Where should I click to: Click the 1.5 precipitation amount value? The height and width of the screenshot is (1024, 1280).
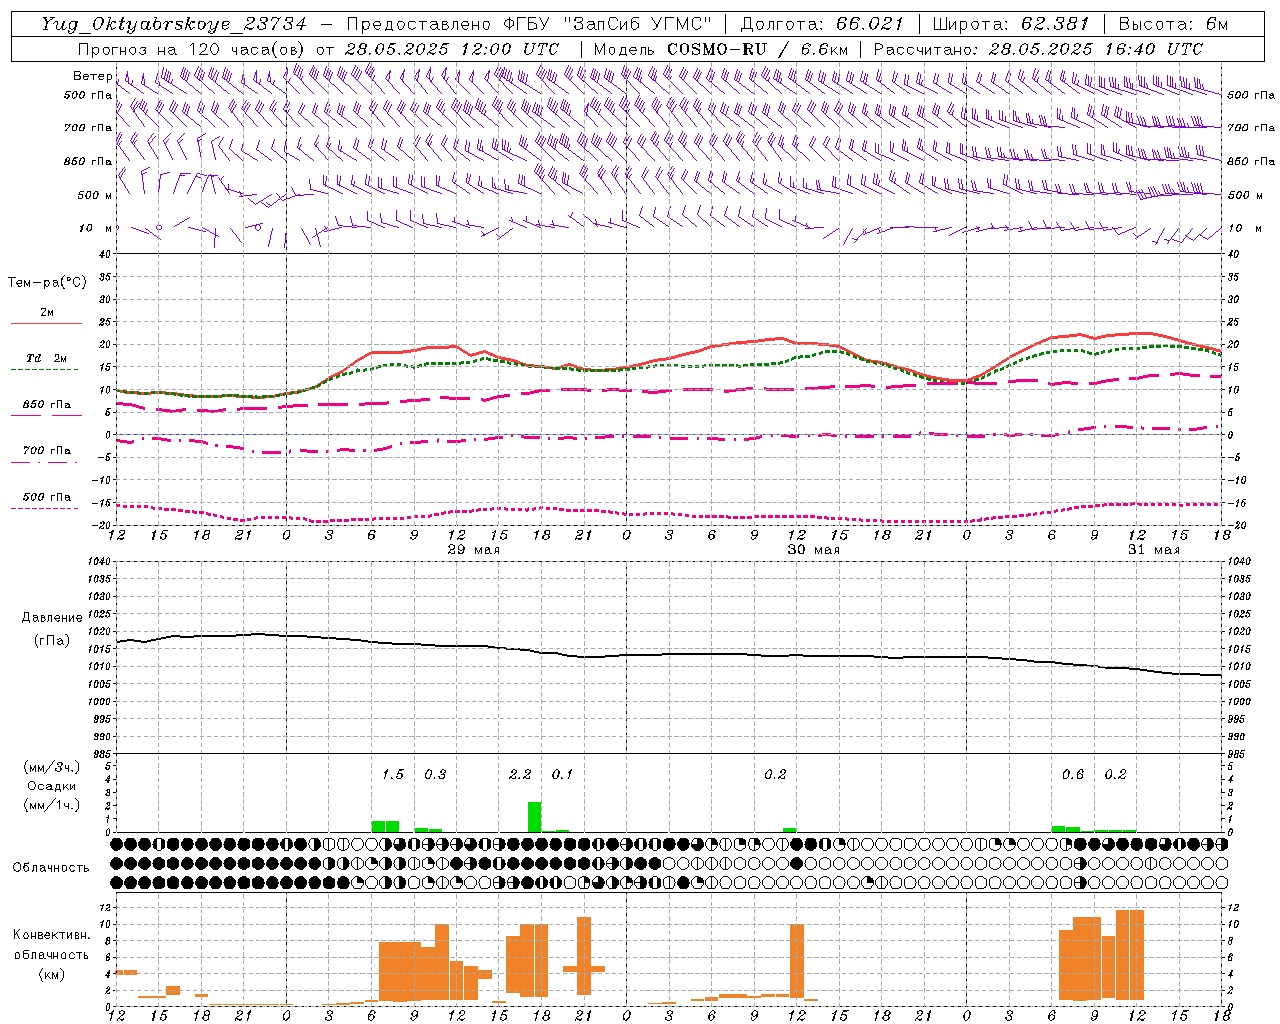pos(393,774)
